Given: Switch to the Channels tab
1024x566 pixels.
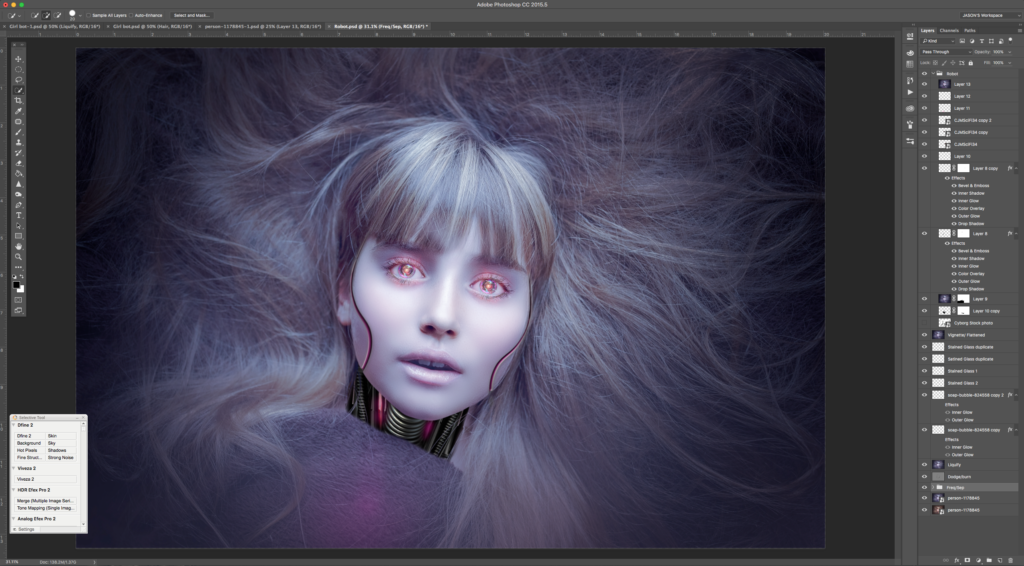Looking at the screenshot, I should point(949,31).
